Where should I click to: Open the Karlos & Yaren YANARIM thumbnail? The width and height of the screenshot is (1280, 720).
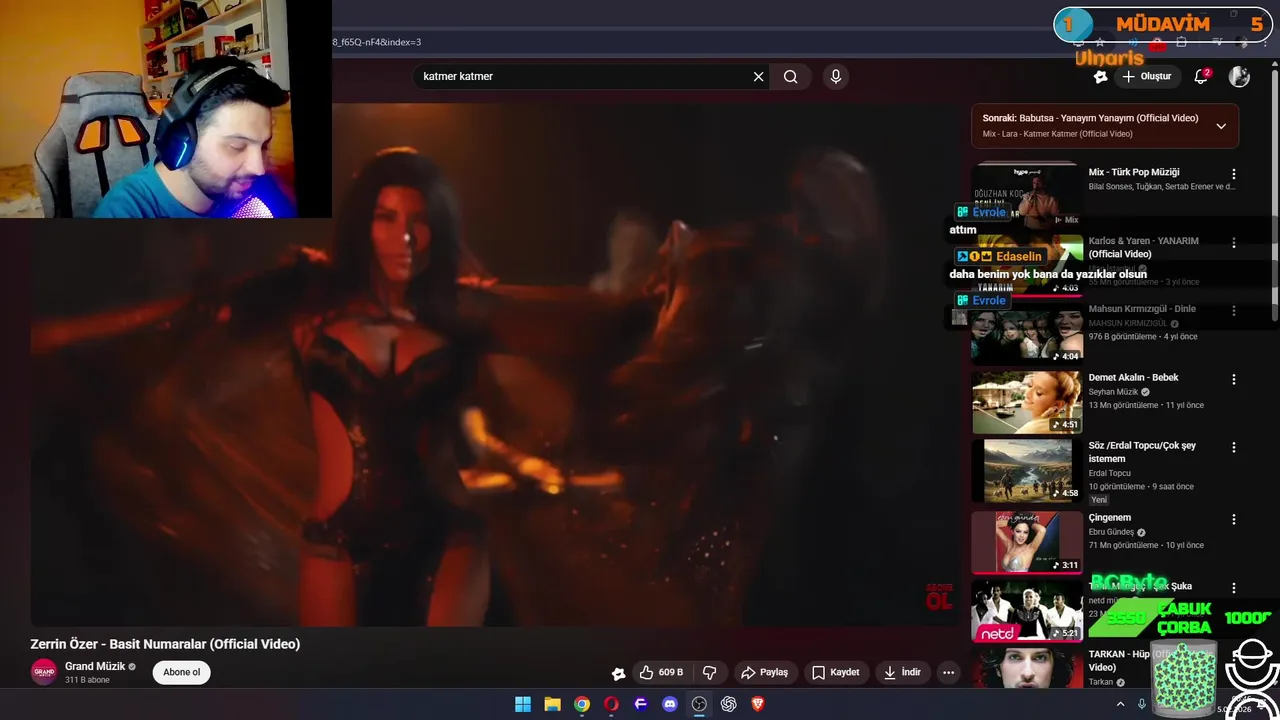(1027, 265)
